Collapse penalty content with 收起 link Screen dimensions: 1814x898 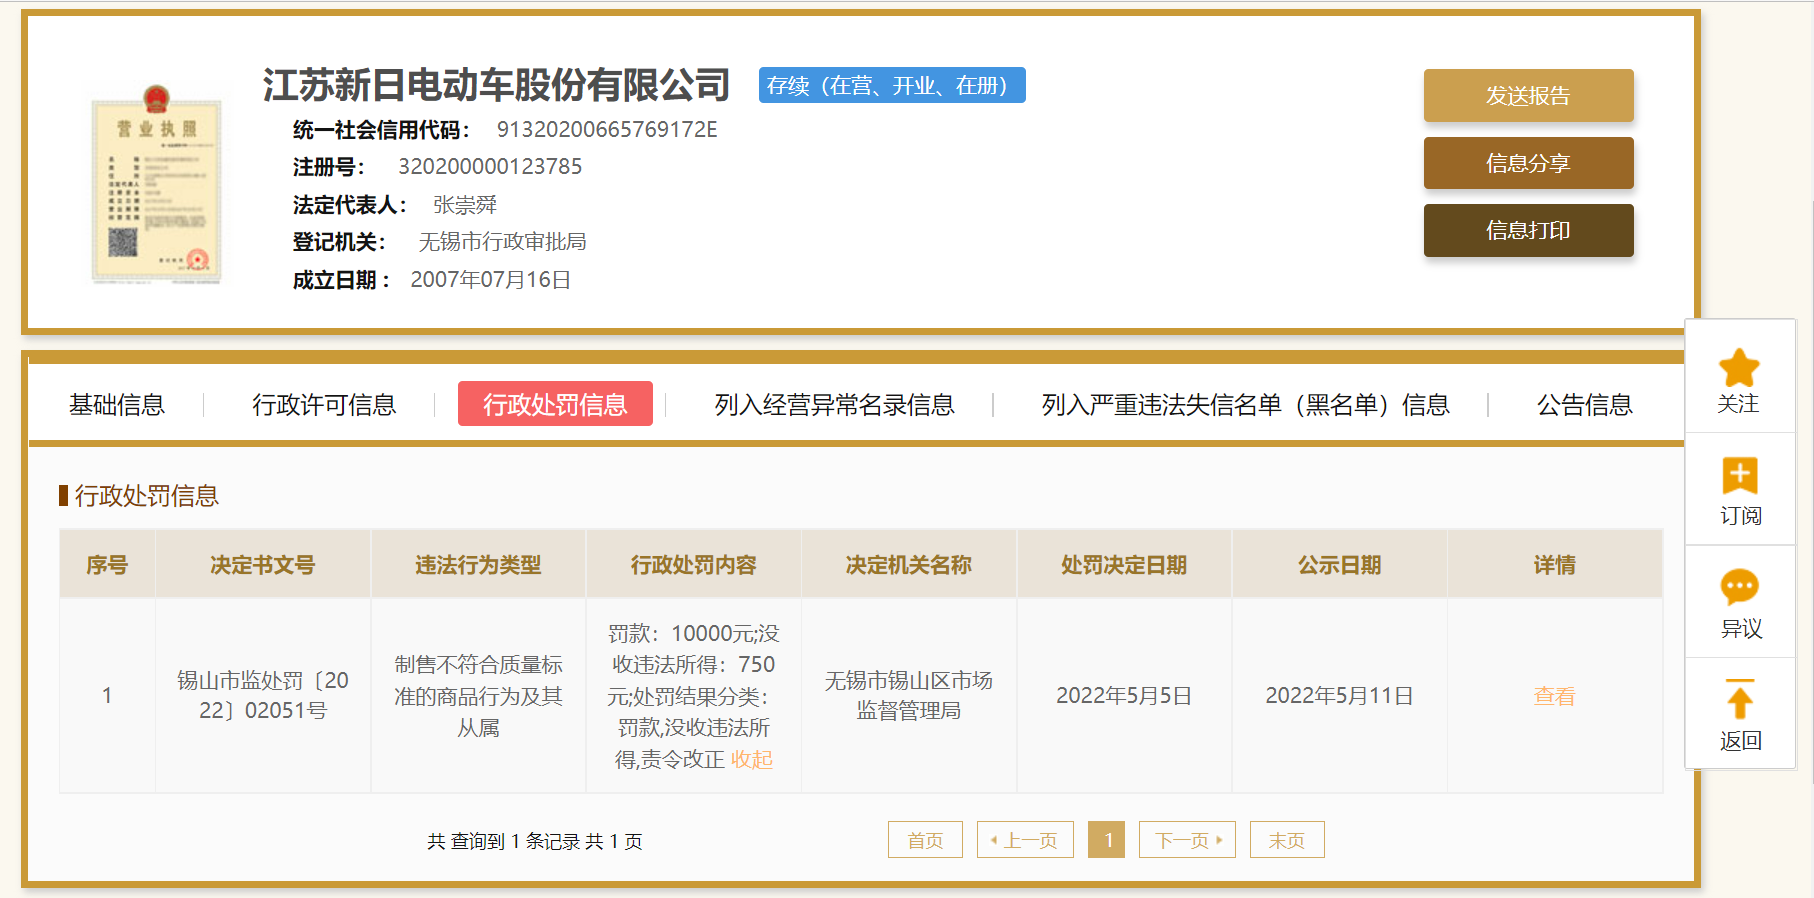coord(752,760)
